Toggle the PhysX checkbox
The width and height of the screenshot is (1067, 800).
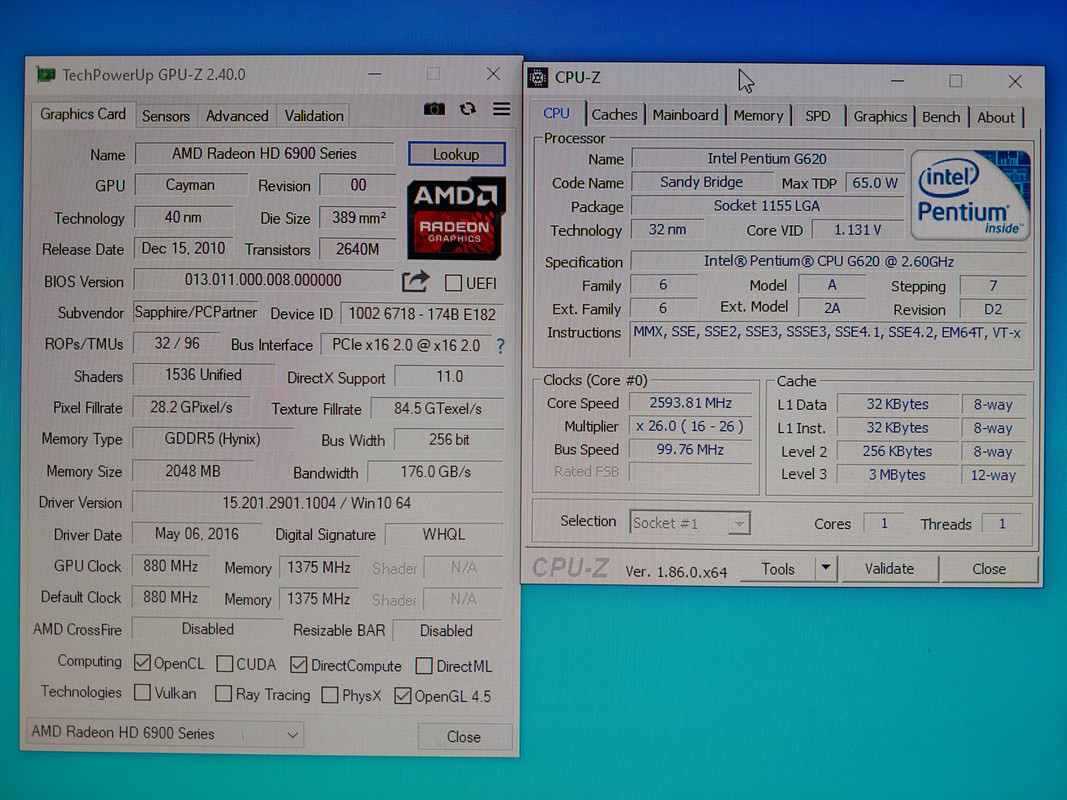point(330,695)
